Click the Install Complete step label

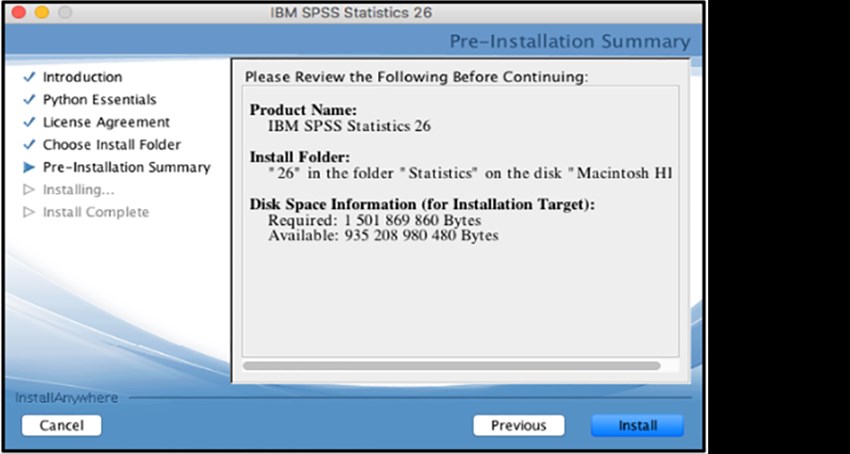tap(96, 212)
